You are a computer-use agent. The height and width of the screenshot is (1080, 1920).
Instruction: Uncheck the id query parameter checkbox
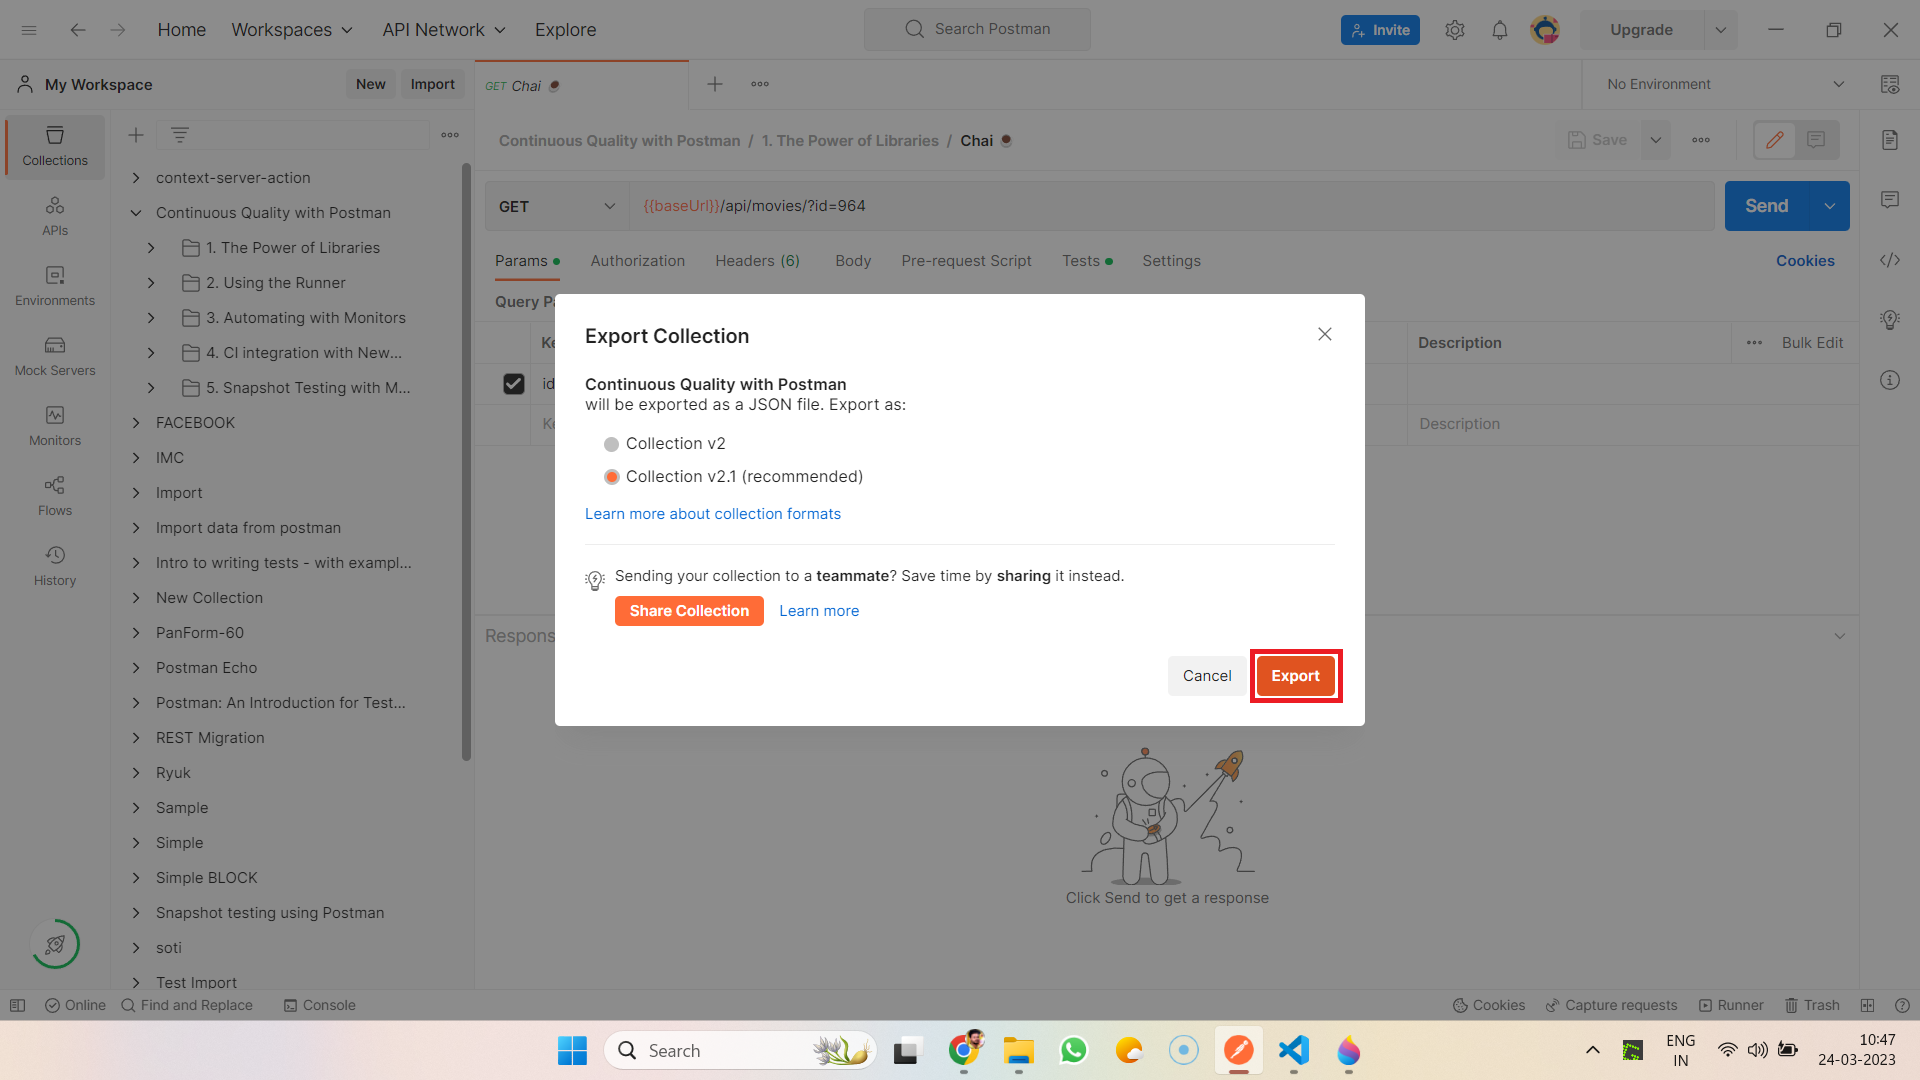tap(514, 384)
